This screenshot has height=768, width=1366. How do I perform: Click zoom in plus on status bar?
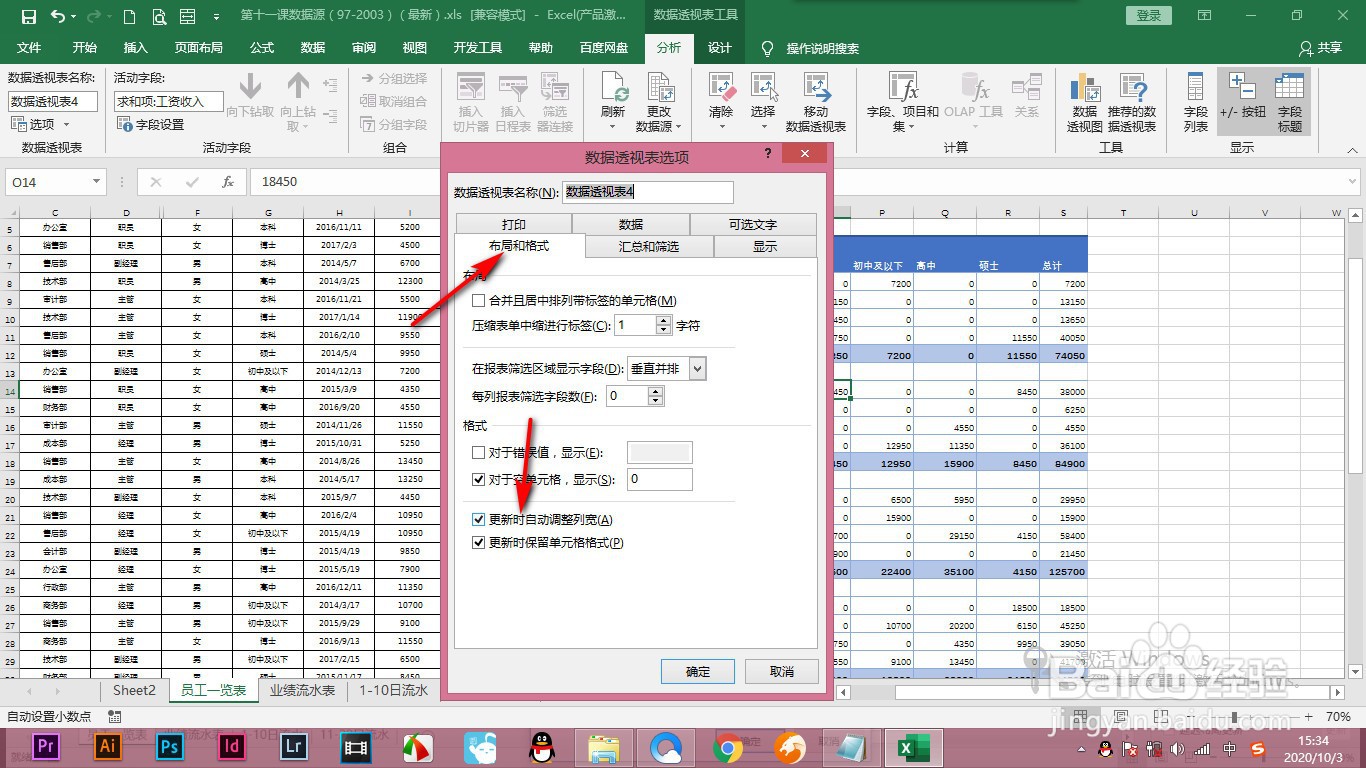(x=1307, y=717)
